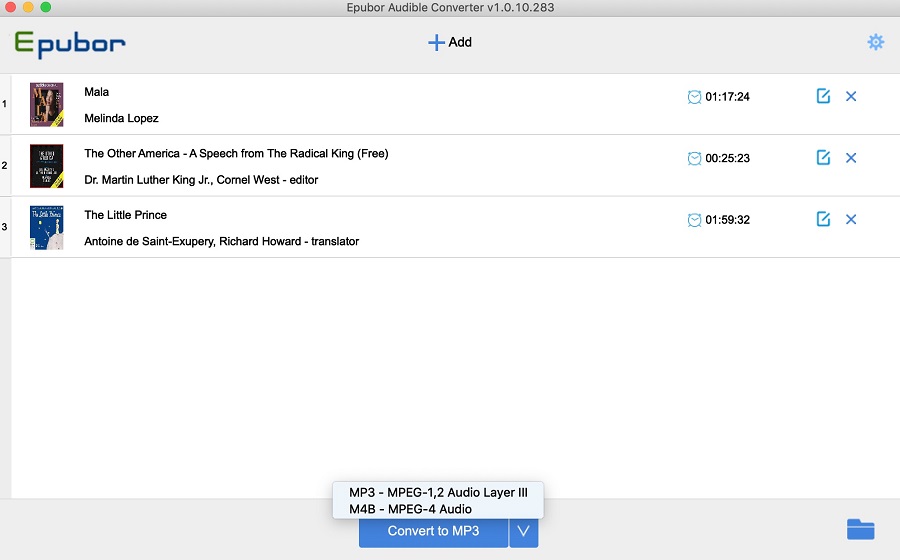Minimize the window with the yellow button
900x560 pixels.
[28, 7]
